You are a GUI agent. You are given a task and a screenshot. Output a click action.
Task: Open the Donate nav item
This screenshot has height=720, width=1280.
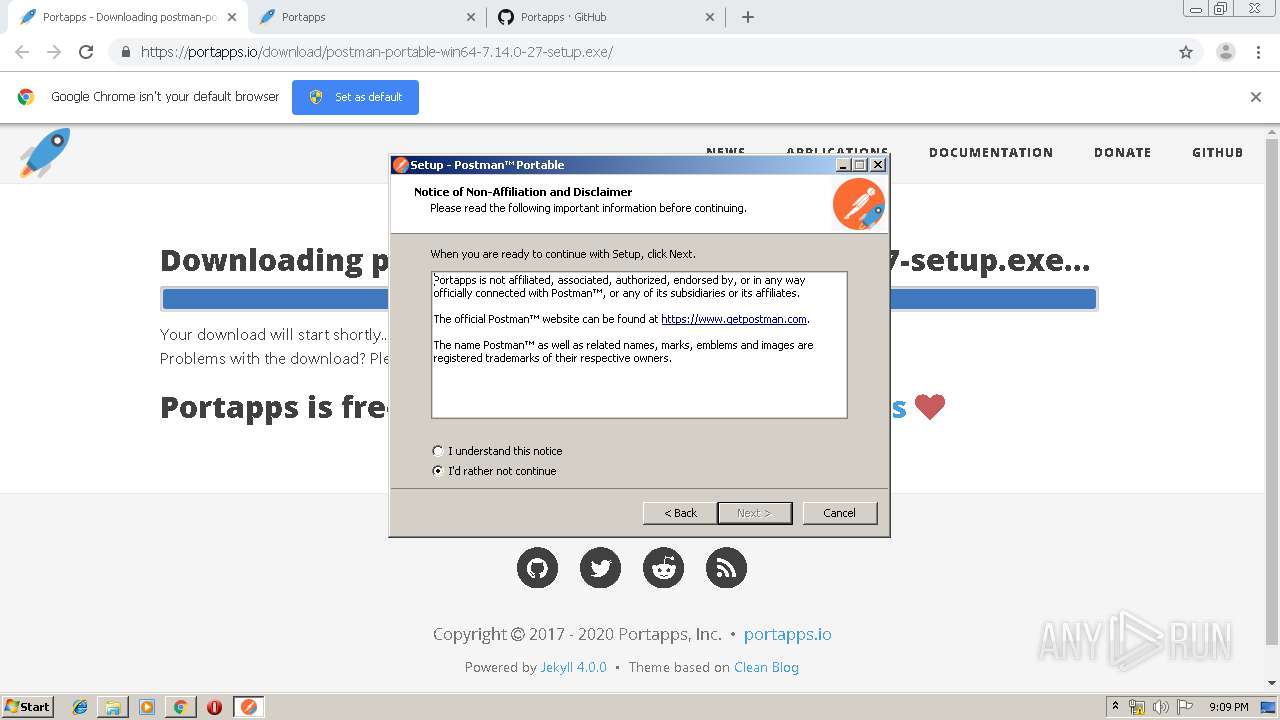[1122, 153]
